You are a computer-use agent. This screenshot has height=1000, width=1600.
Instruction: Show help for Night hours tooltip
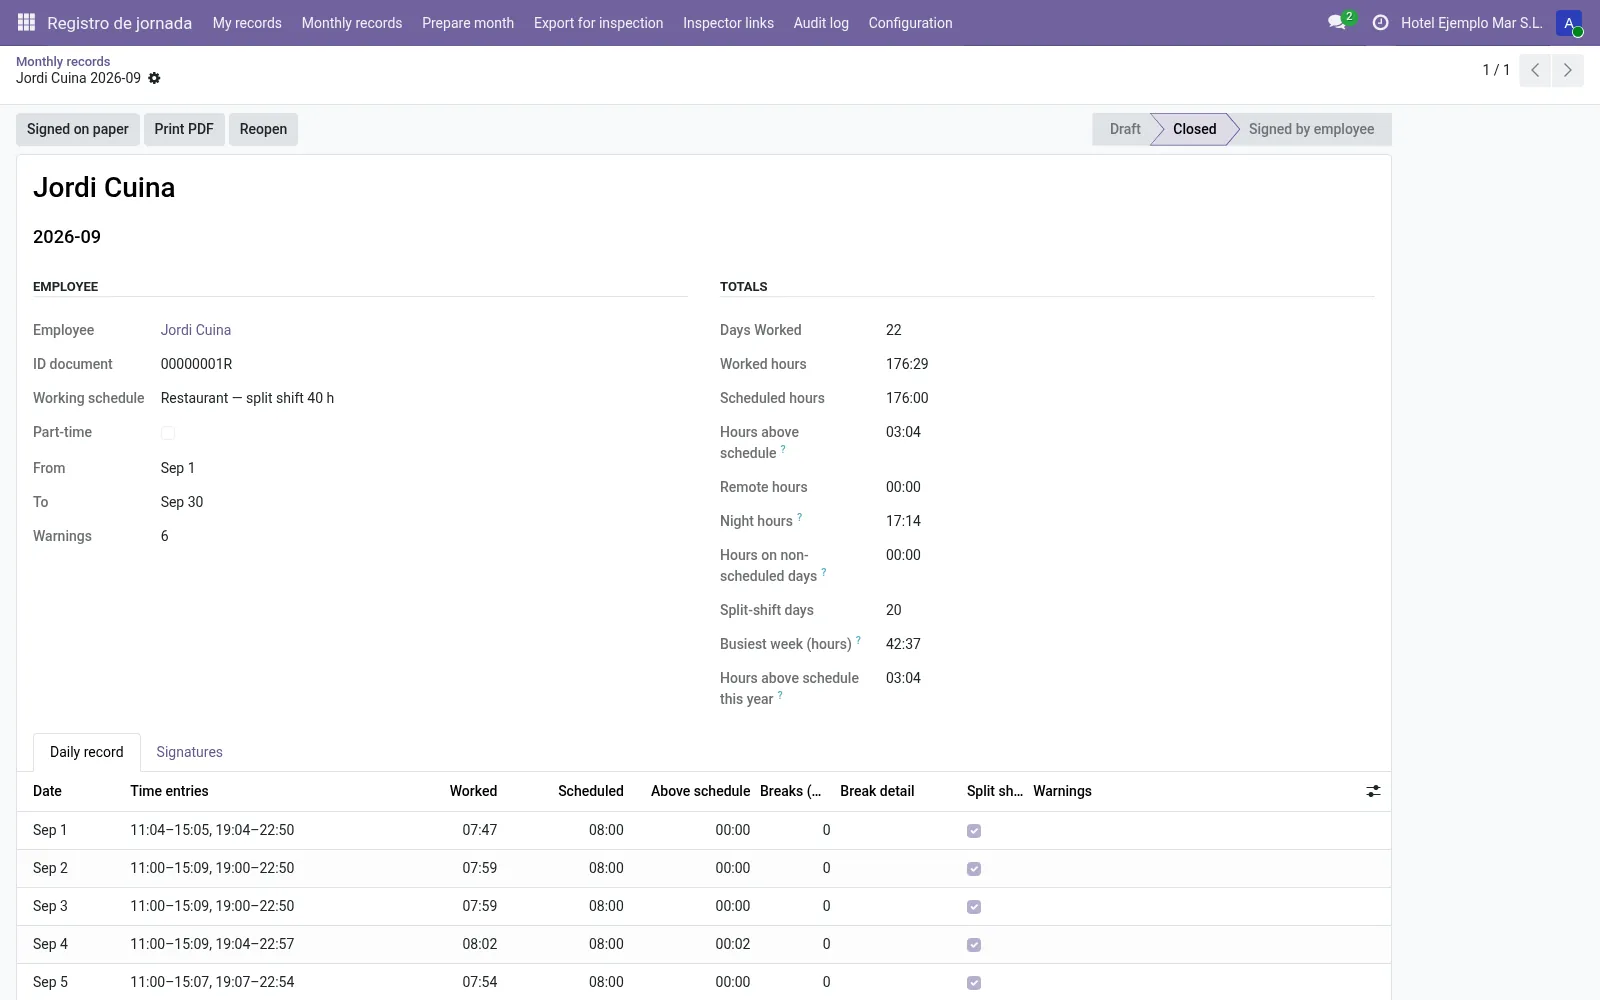[799, 517]
